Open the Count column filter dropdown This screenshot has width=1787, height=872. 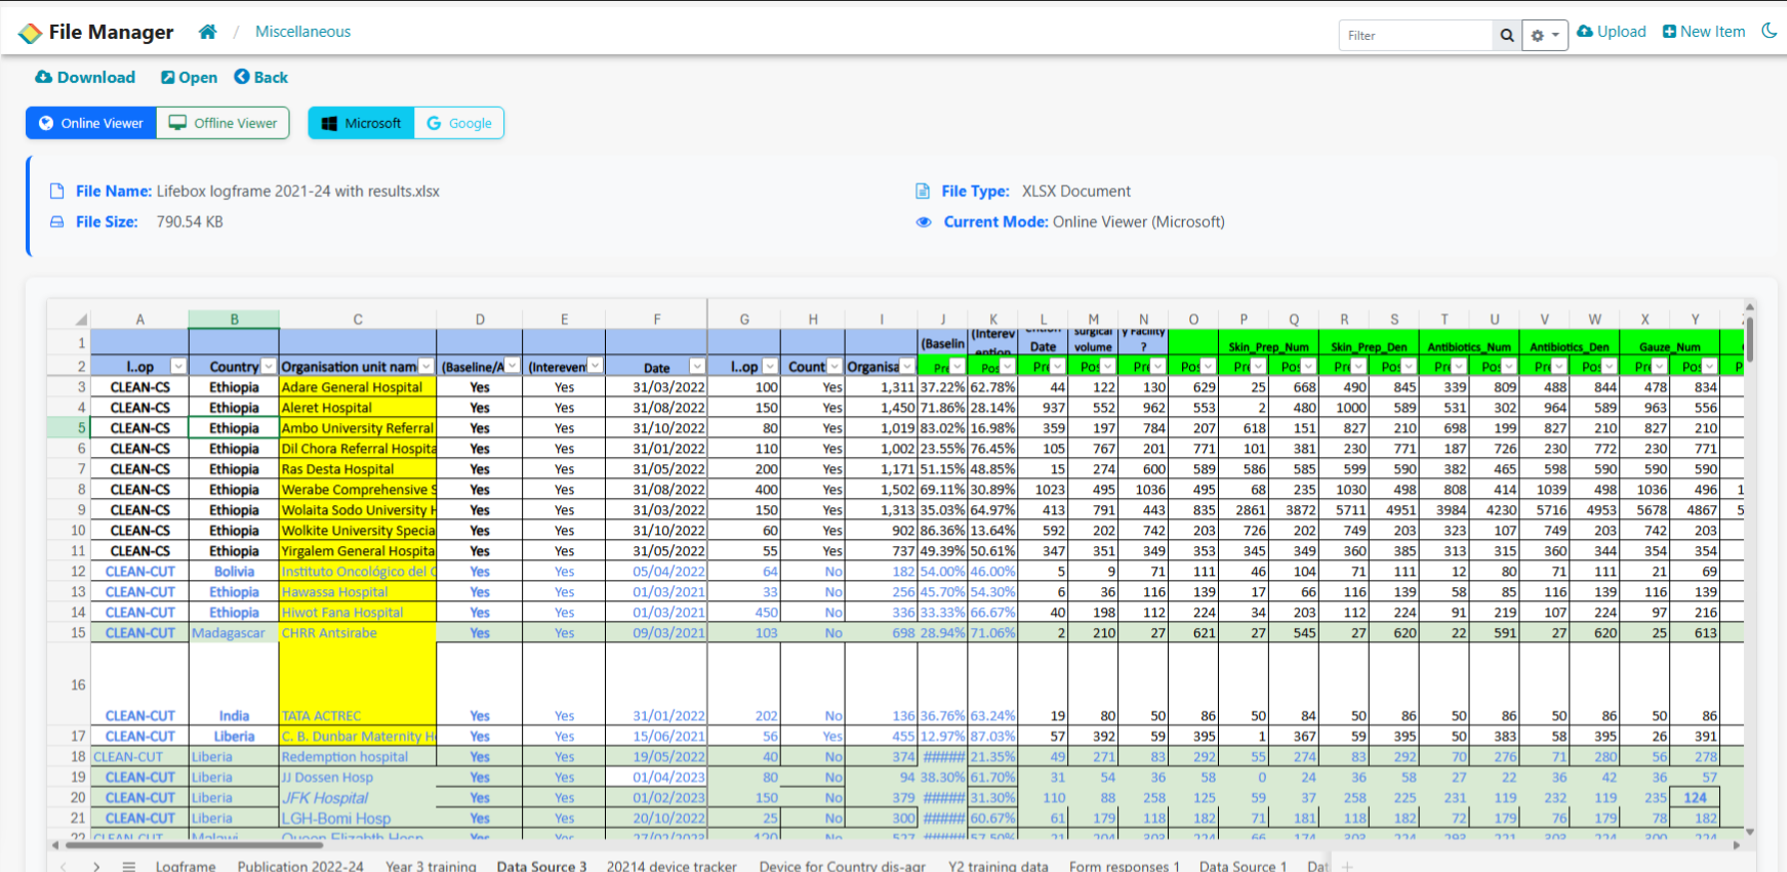click(x=834, y=366)
